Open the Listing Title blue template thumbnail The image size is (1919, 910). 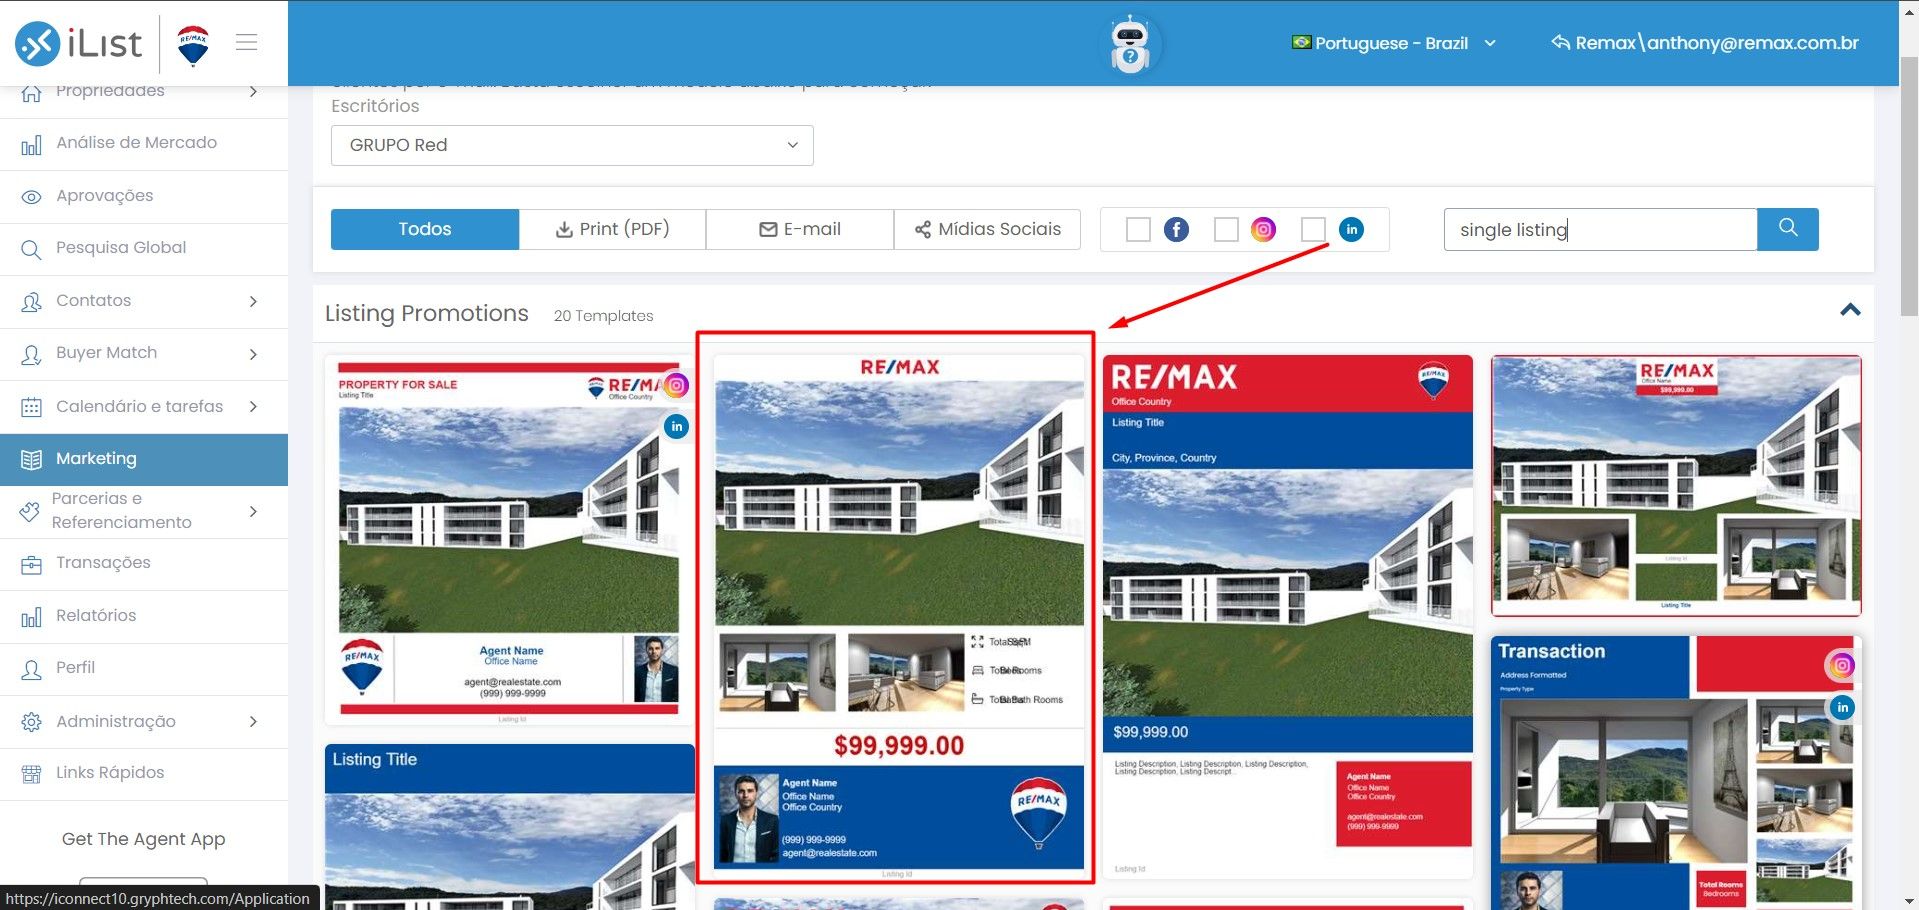(510, 827)
